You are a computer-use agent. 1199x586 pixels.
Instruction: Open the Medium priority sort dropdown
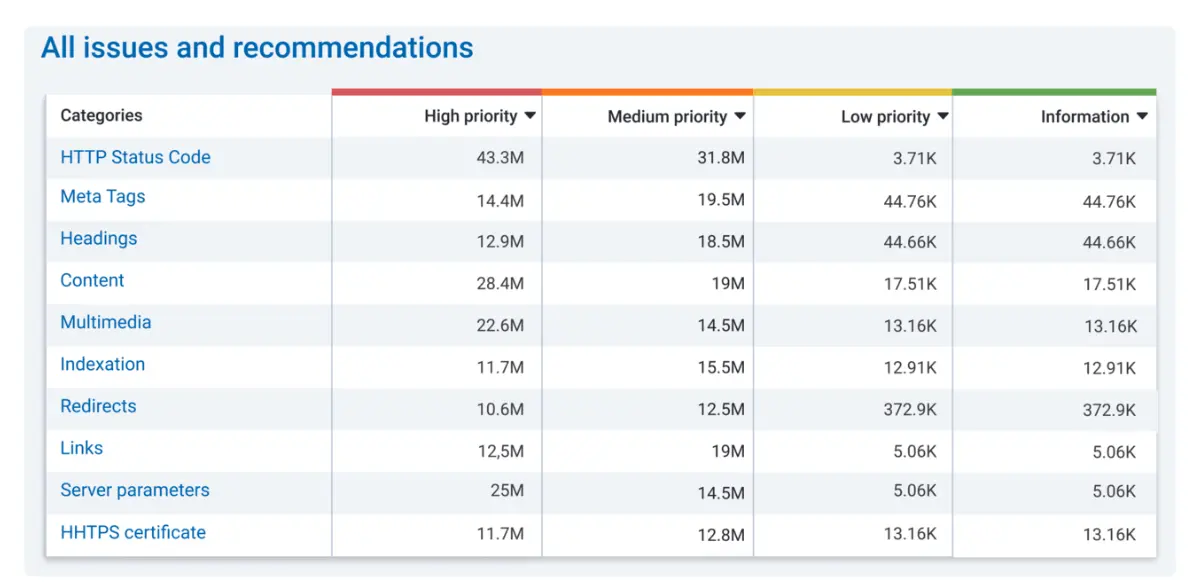(x=740, y=116)
